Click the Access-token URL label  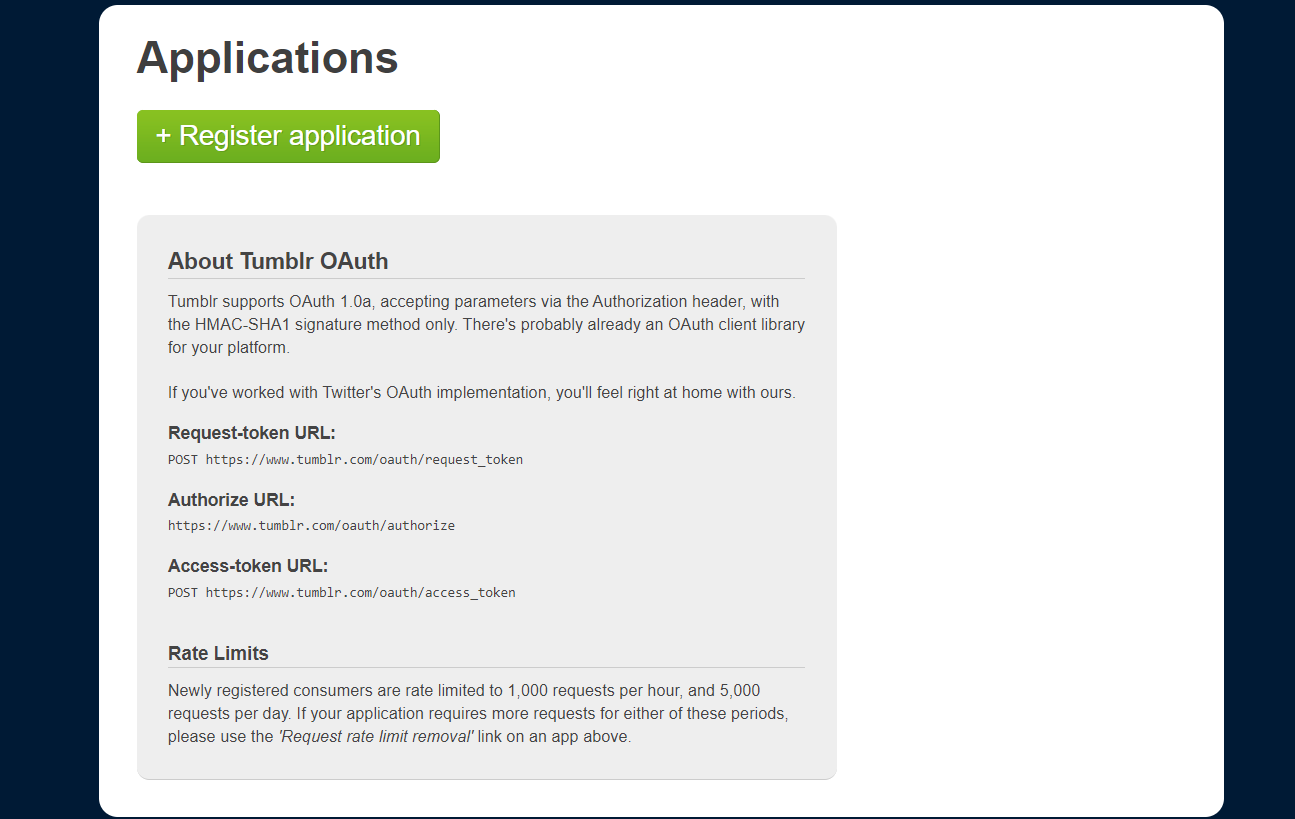(x=248, y=566)
